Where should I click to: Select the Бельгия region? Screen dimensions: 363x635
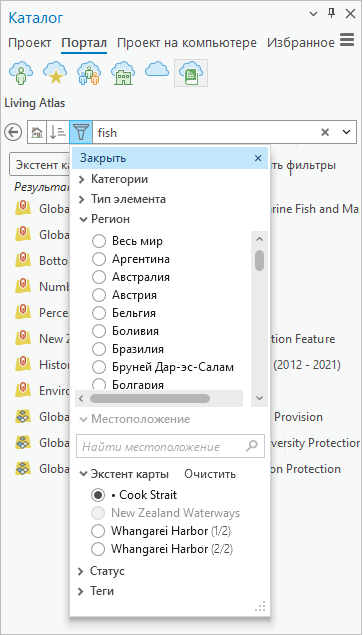99,313
